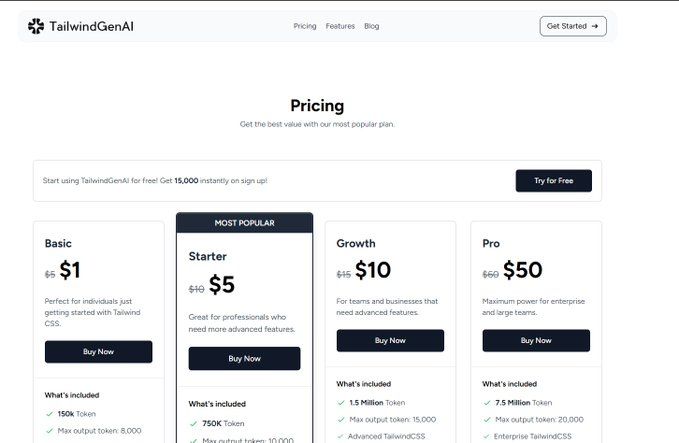Go to the Blog nav link
The height and width of the screenshot is (443, 679).
click(x=372, y=26)
